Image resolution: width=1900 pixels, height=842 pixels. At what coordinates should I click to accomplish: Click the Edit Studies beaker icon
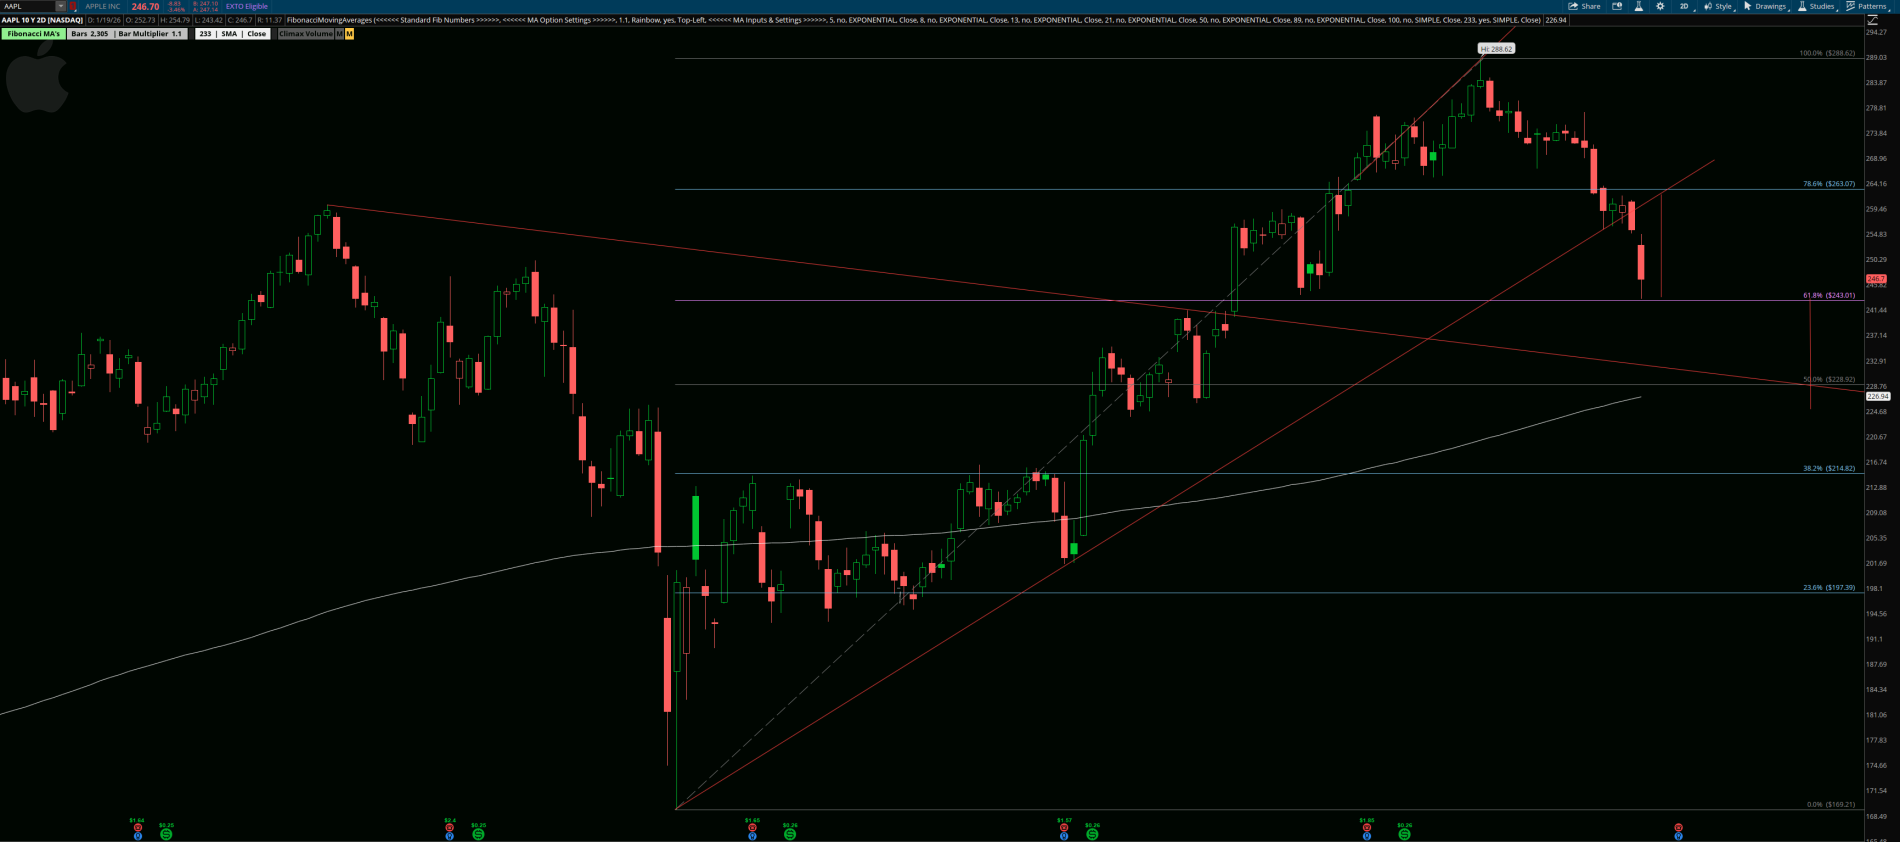tap(1638, 6)
